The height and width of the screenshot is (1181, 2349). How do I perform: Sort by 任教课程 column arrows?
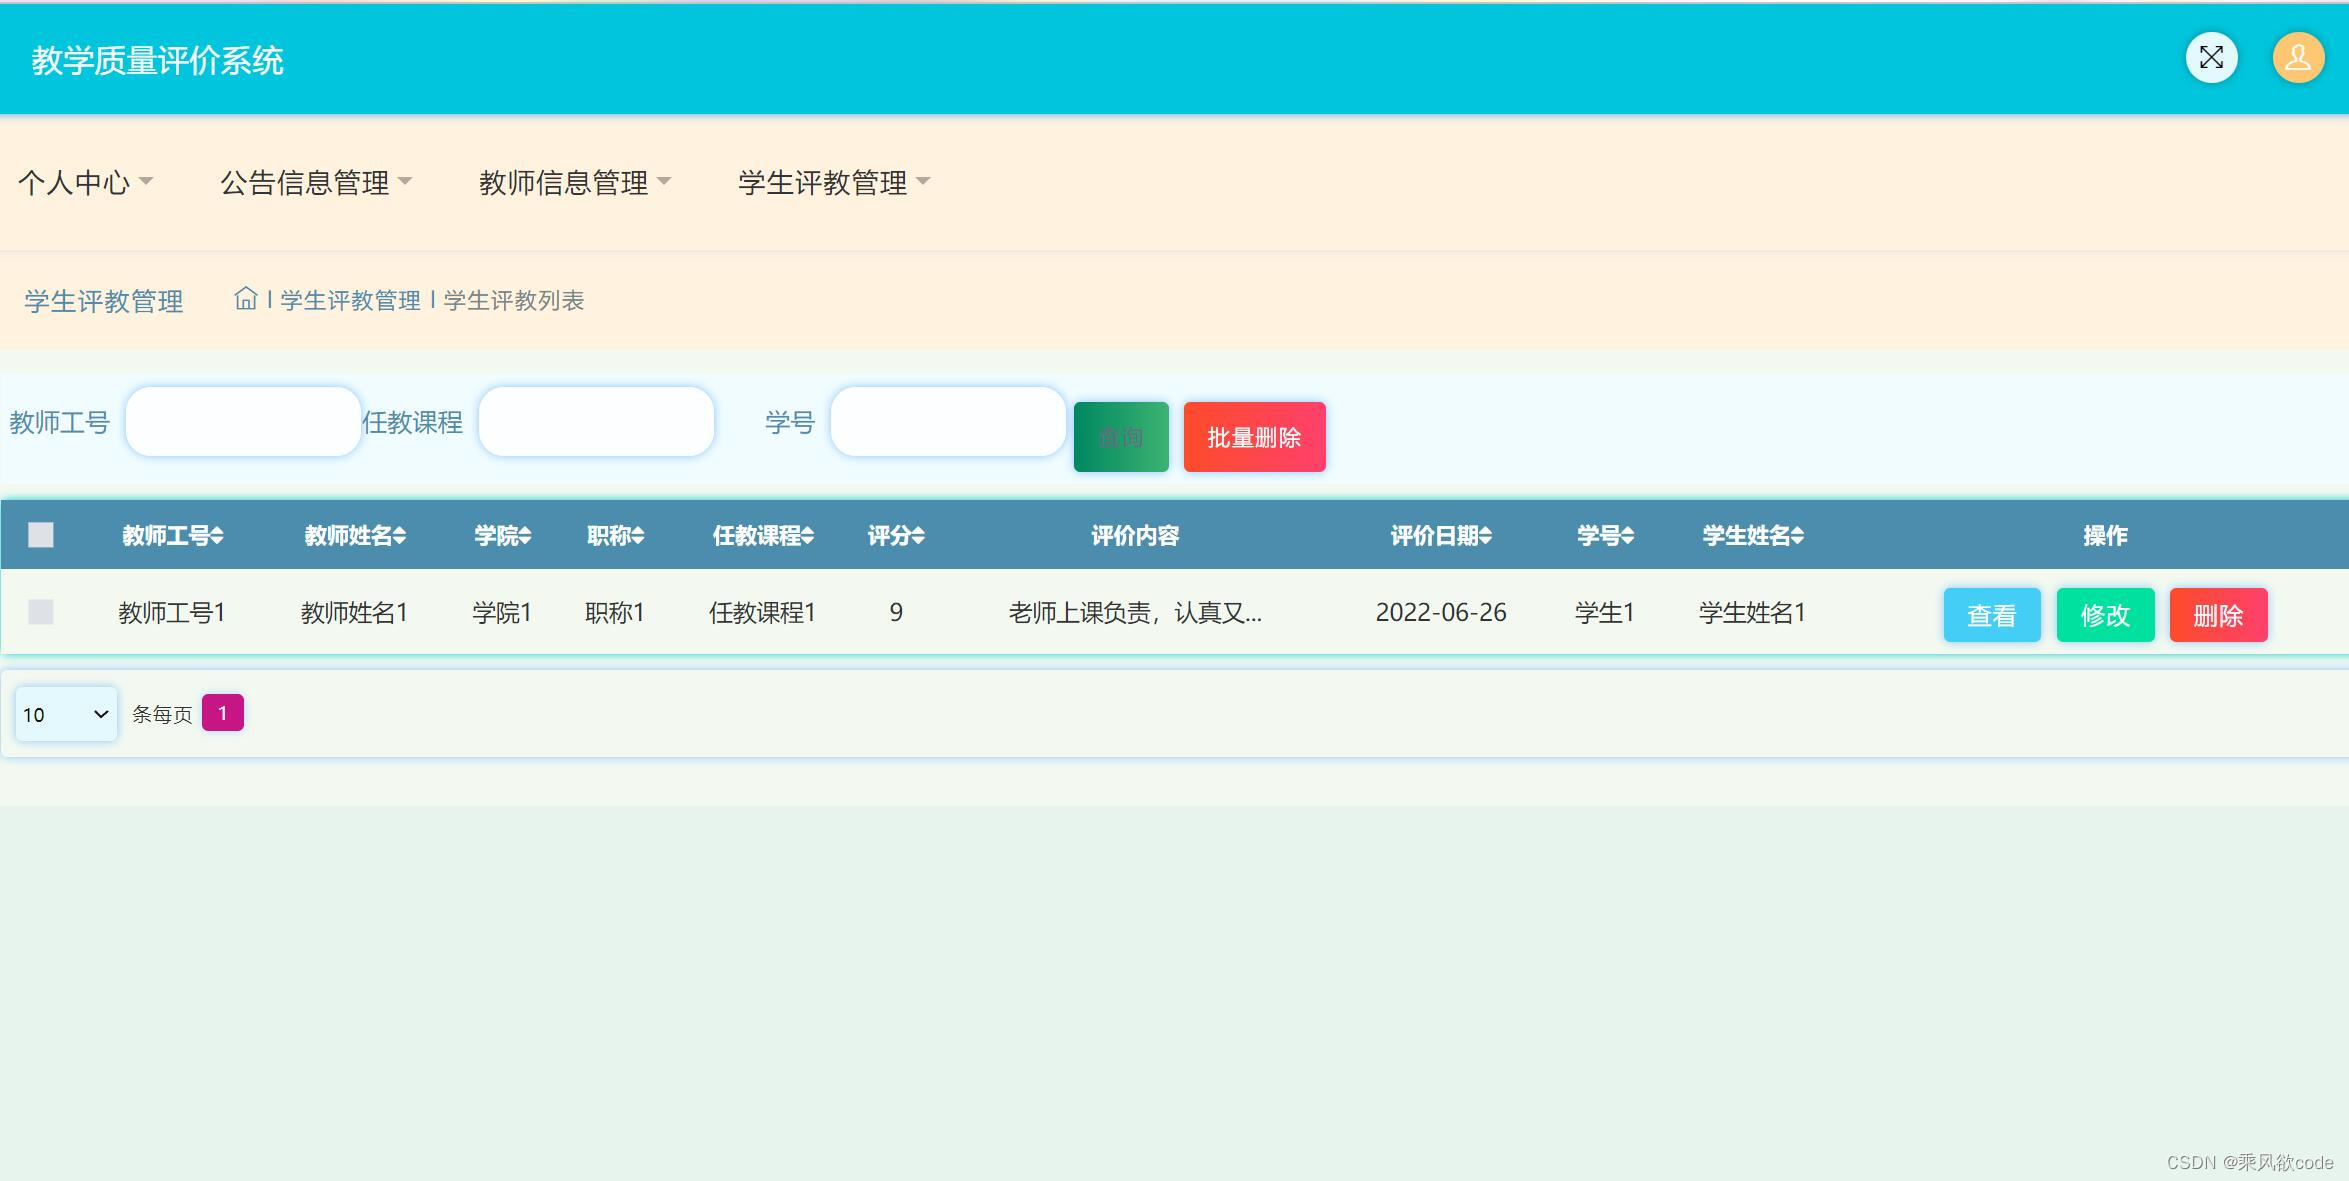point(808,536)
